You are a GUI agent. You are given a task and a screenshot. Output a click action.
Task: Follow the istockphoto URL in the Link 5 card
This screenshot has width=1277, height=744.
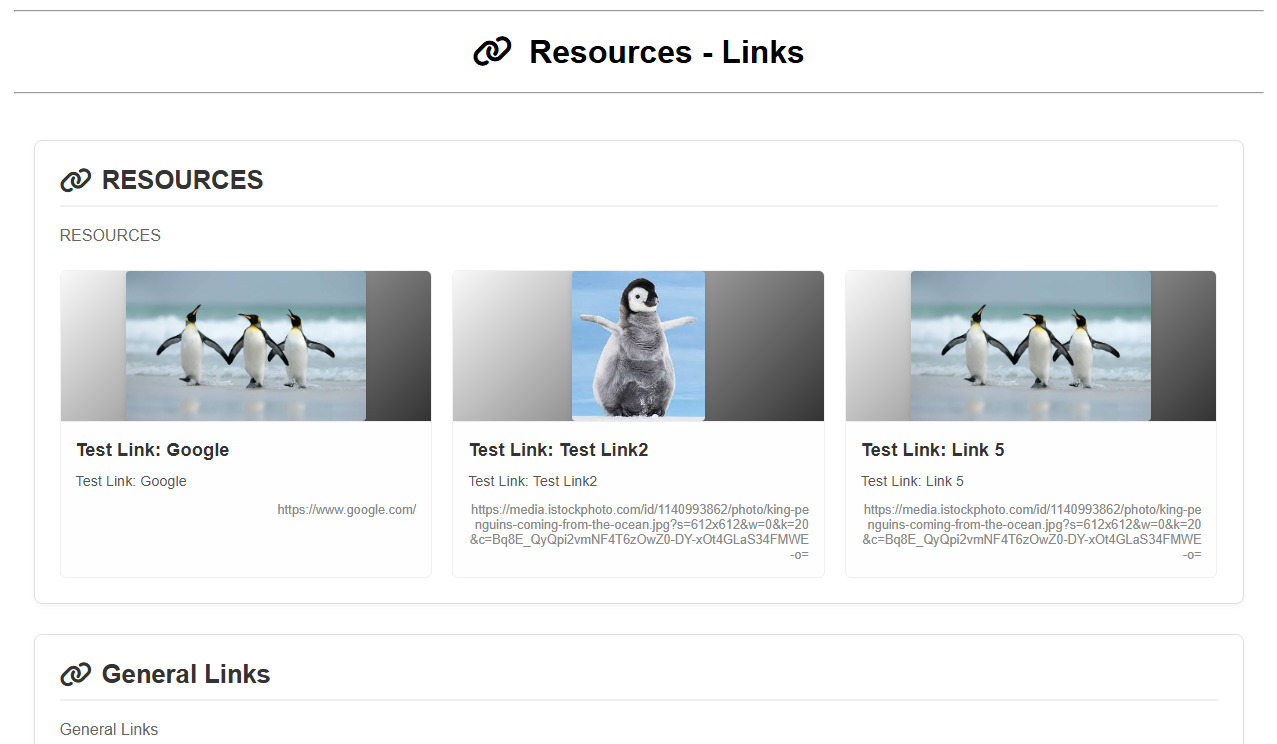click(x=1032, y=531)
